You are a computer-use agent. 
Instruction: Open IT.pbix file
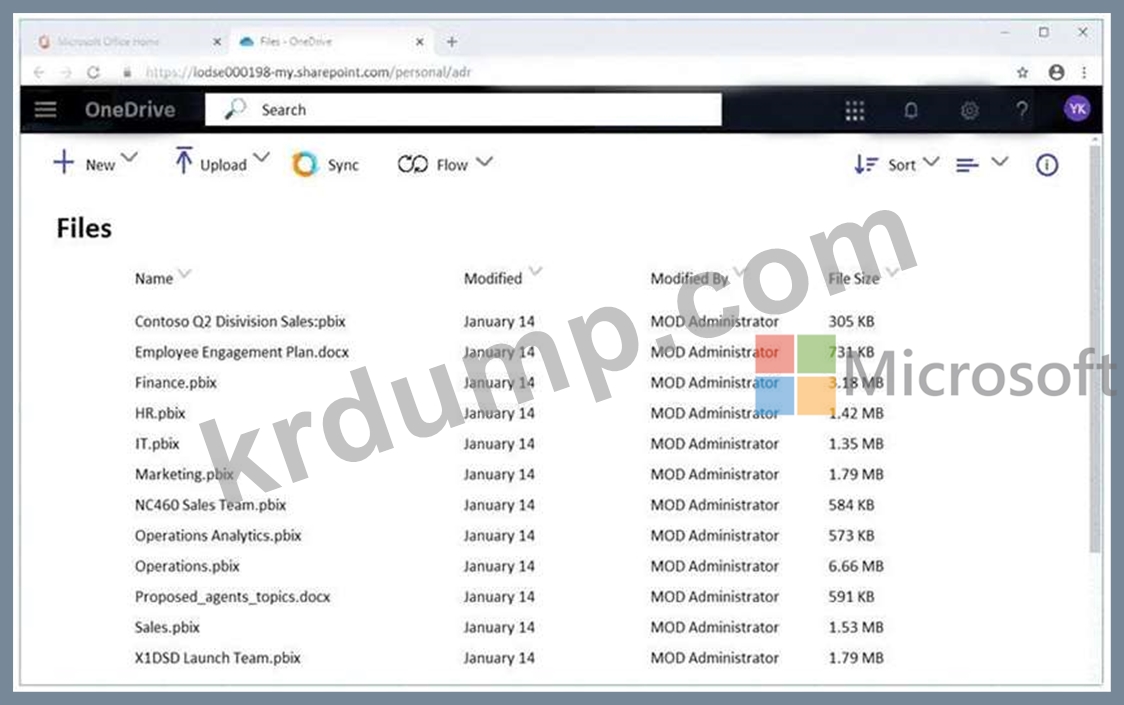(157, 444)
